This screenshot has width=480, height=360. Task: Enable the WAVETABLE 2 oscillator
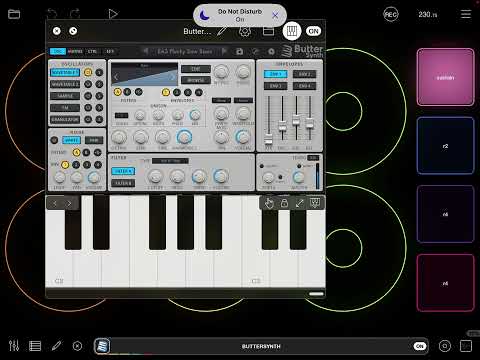click(65, 84)
